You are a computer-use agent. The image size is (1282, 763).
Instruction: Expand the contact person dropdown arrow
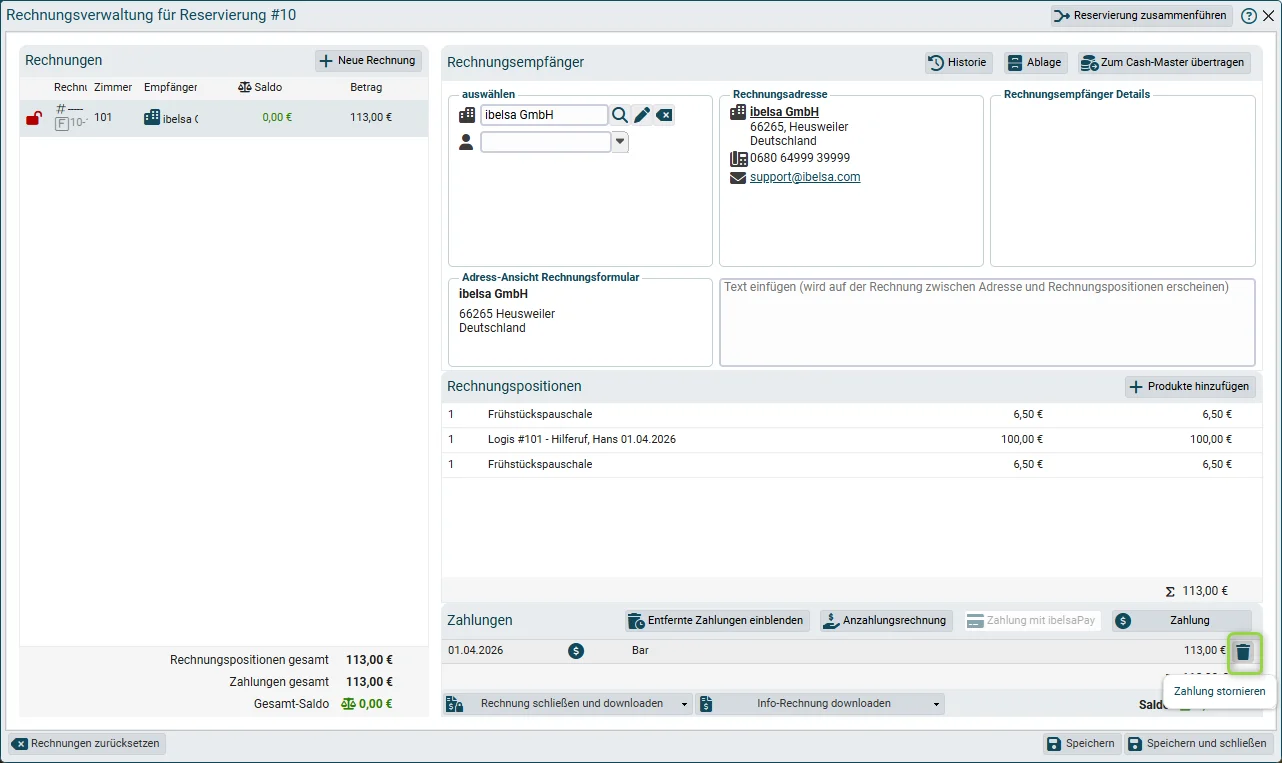point(620,143)
